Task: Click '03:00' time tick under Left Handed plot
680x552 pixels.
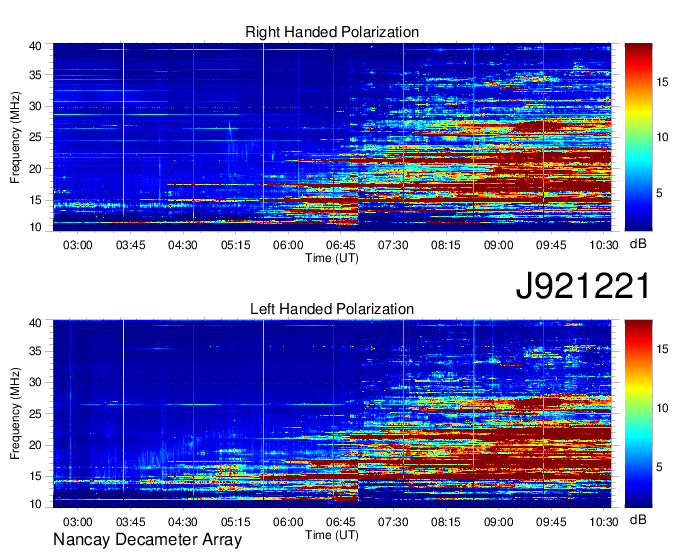Action: [x=78, y=522]
